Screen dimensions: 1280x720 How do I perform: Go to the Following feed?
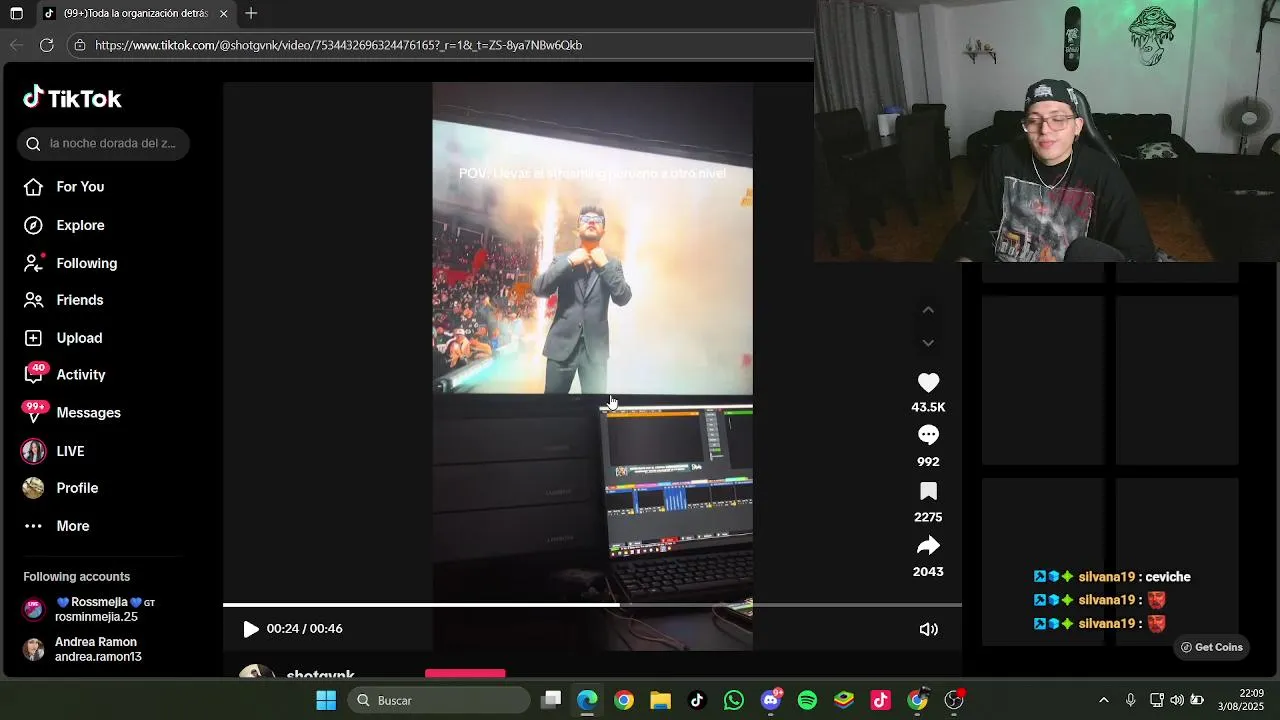click(70, 263)
